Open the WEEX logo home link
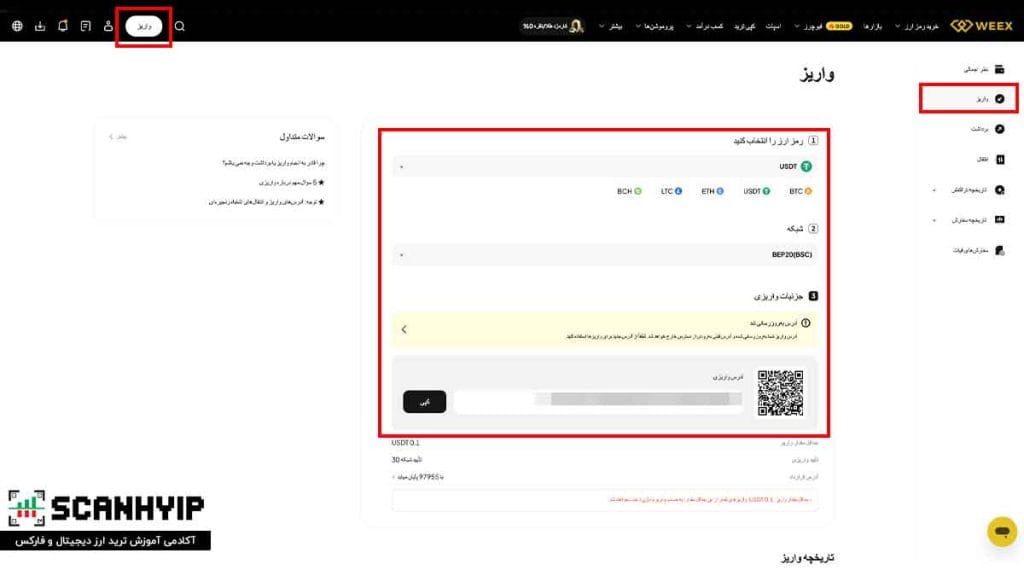Viewport: 1024px width, 576px height. click(981, 26)
